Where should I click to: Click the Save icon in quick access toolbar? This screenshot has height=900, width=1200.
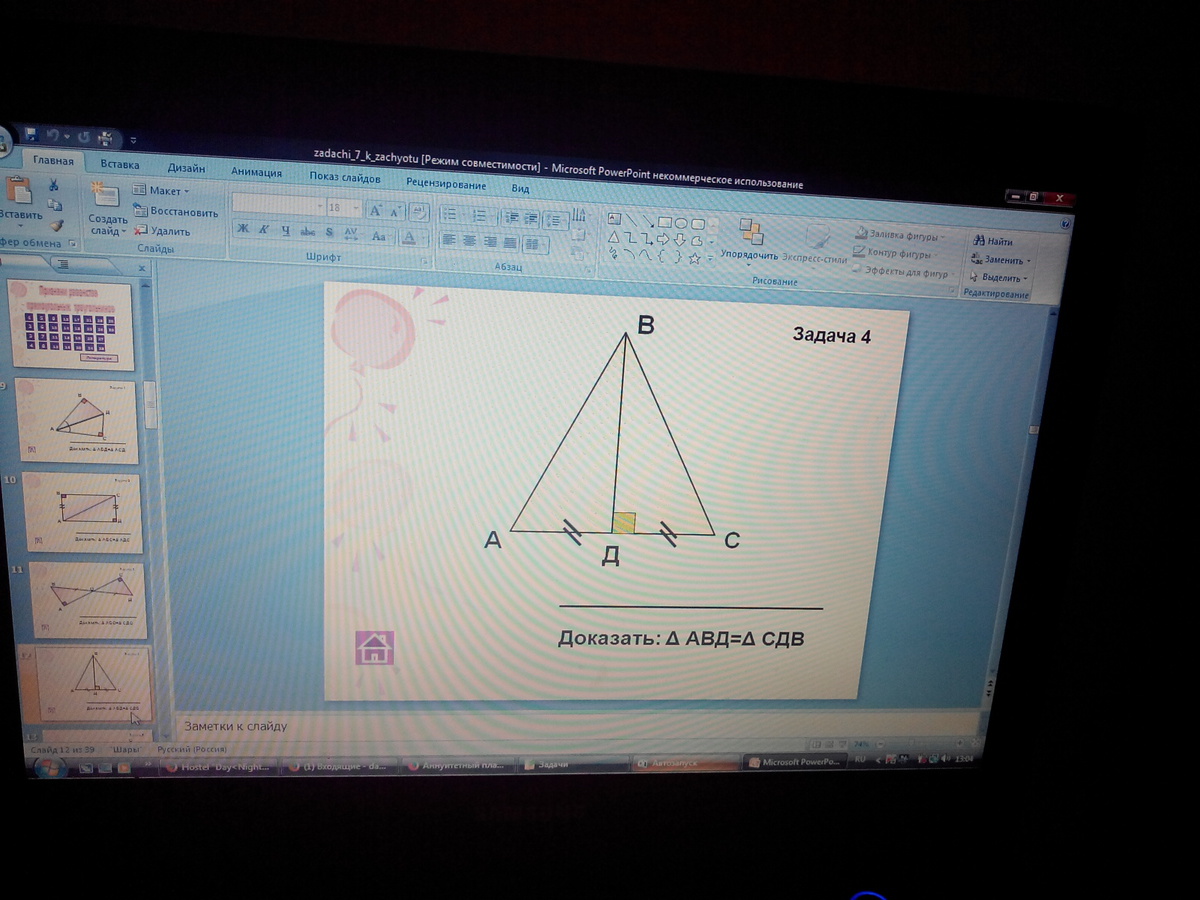(x=31, y=133)
